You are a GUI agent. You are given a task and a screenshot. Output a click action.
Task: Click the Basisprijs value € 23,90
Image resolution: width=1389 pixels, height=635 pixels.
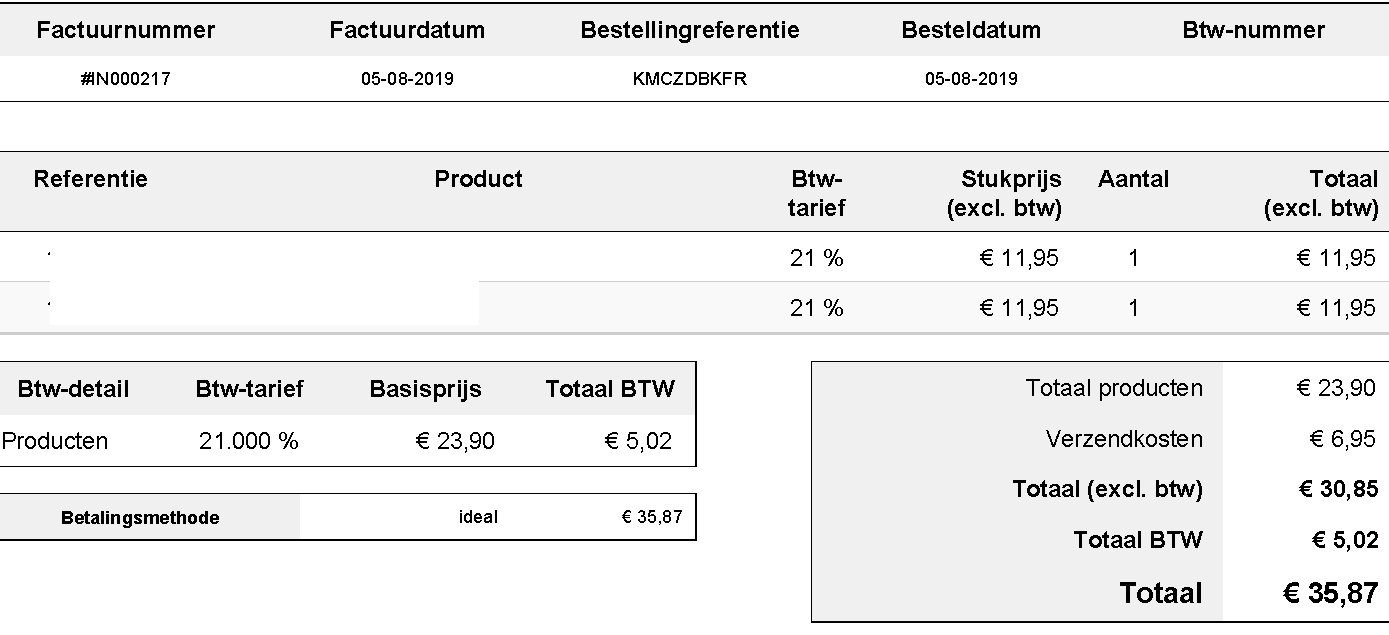click(x=455, y=441)
